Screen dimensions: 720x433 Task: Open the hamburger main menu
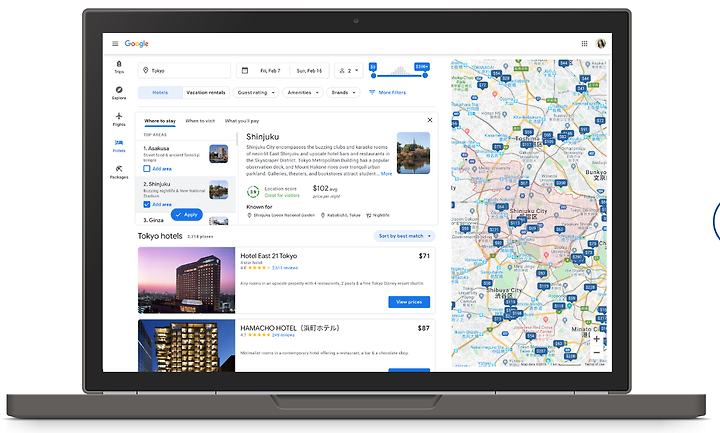pyautogui.click(x=115, y=44)
